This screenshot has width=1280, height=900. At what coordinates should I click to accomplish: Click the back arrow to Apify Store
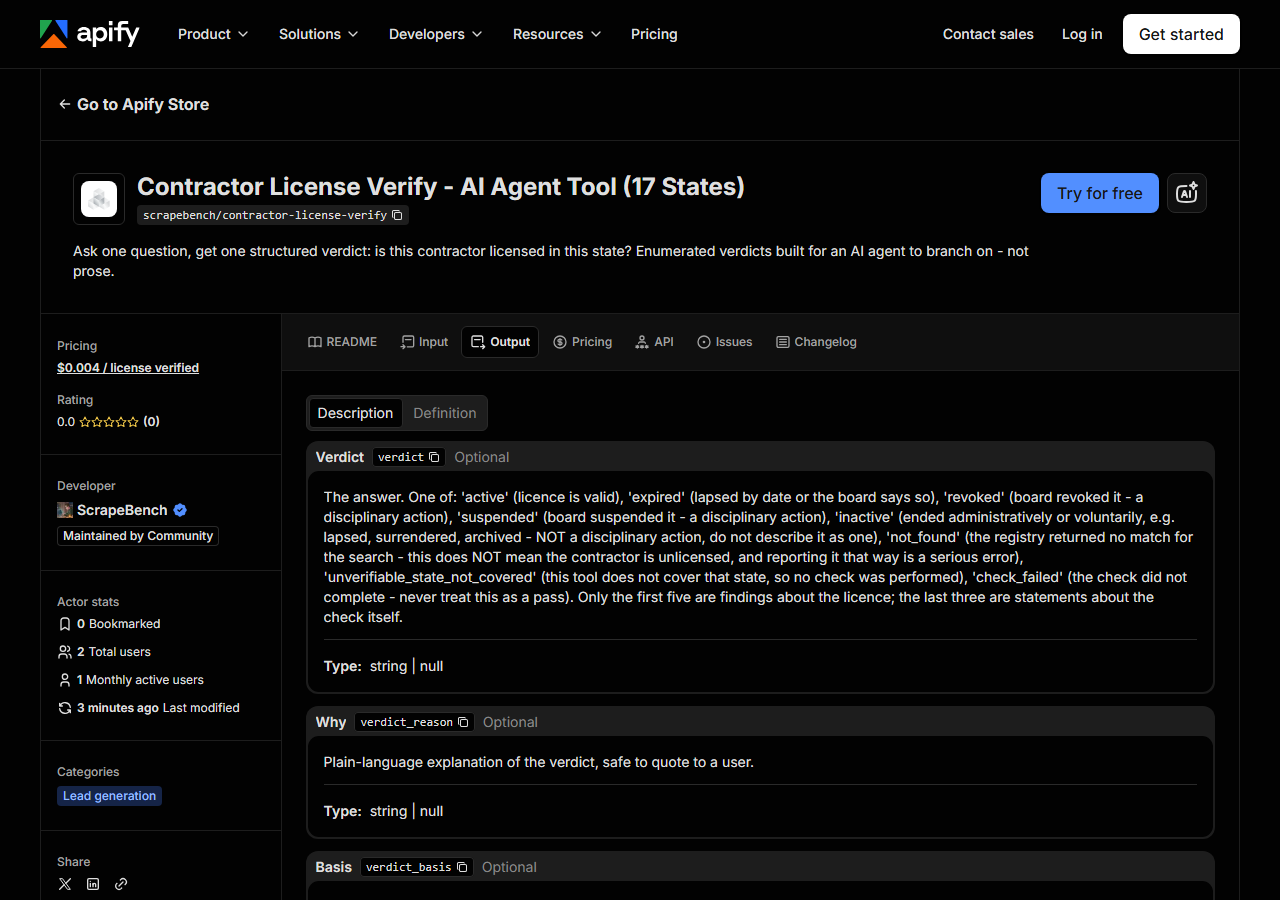(x=64, y=104)
